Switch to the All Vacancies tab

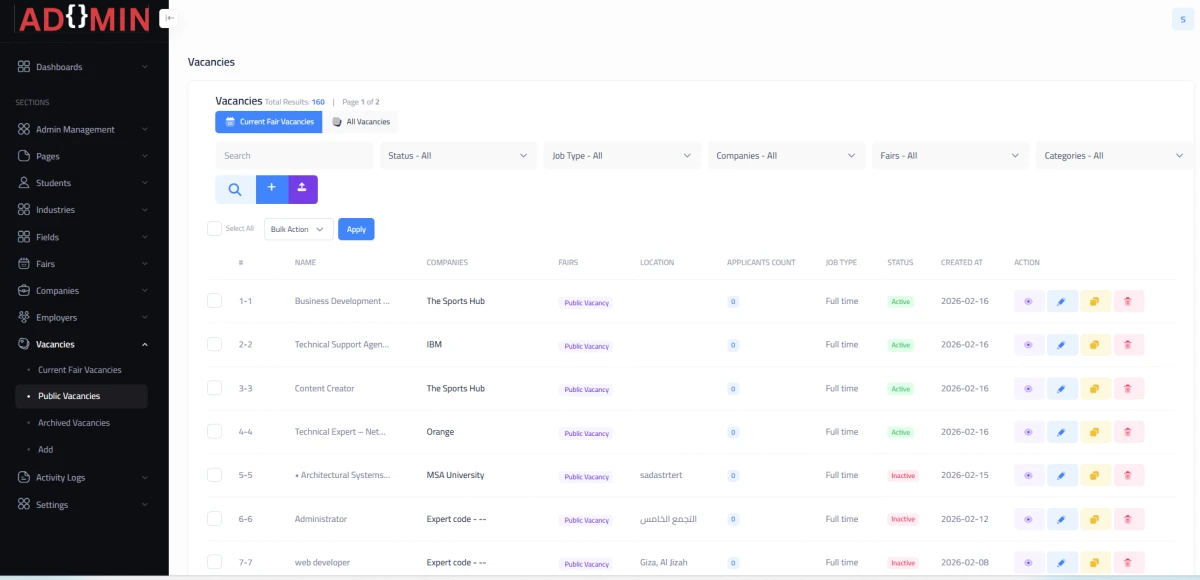(360, 122)
